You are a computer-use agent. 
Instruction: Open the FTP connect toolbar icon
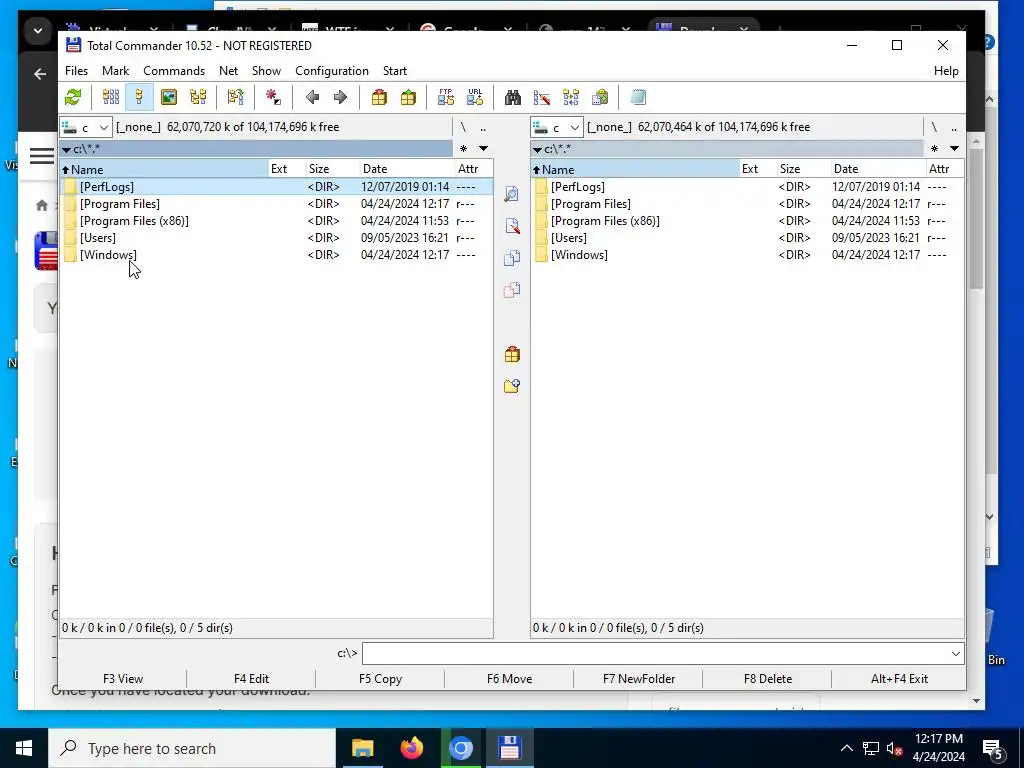coord(446,97)
